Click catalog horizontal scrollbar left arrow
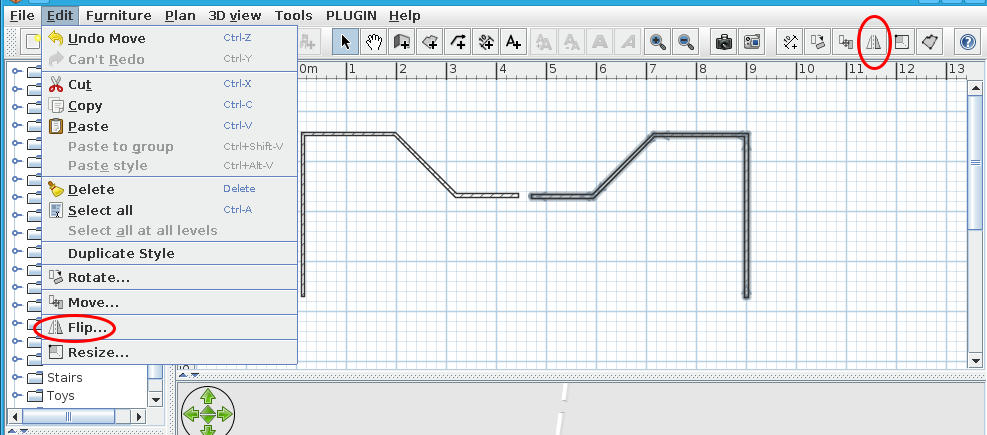This screenshot has width=987, height=435. tap(16, 416)
